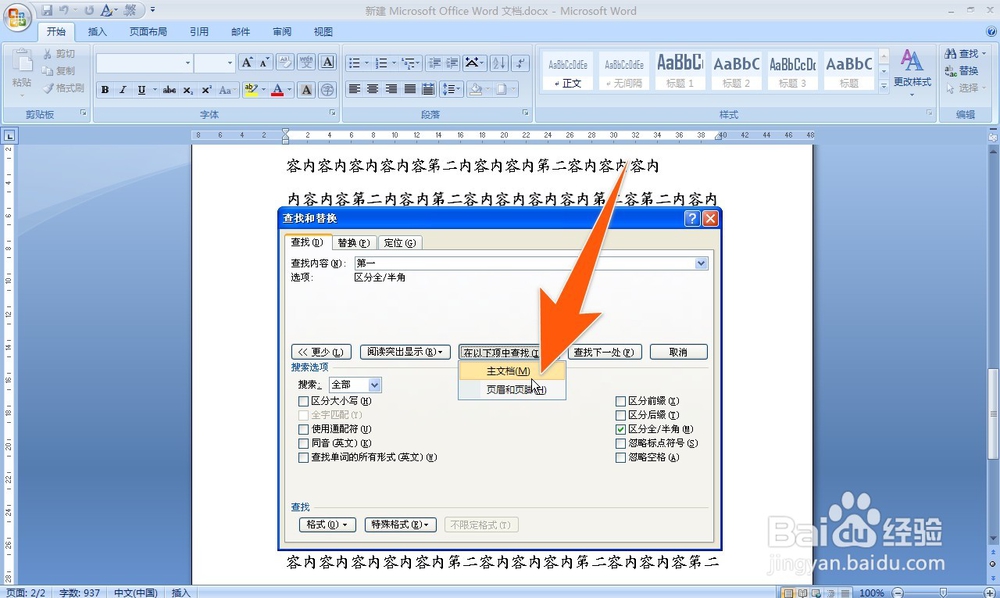Uncheck 区分全/半角 checkbox
The image size is (1000, 598).
621,430
